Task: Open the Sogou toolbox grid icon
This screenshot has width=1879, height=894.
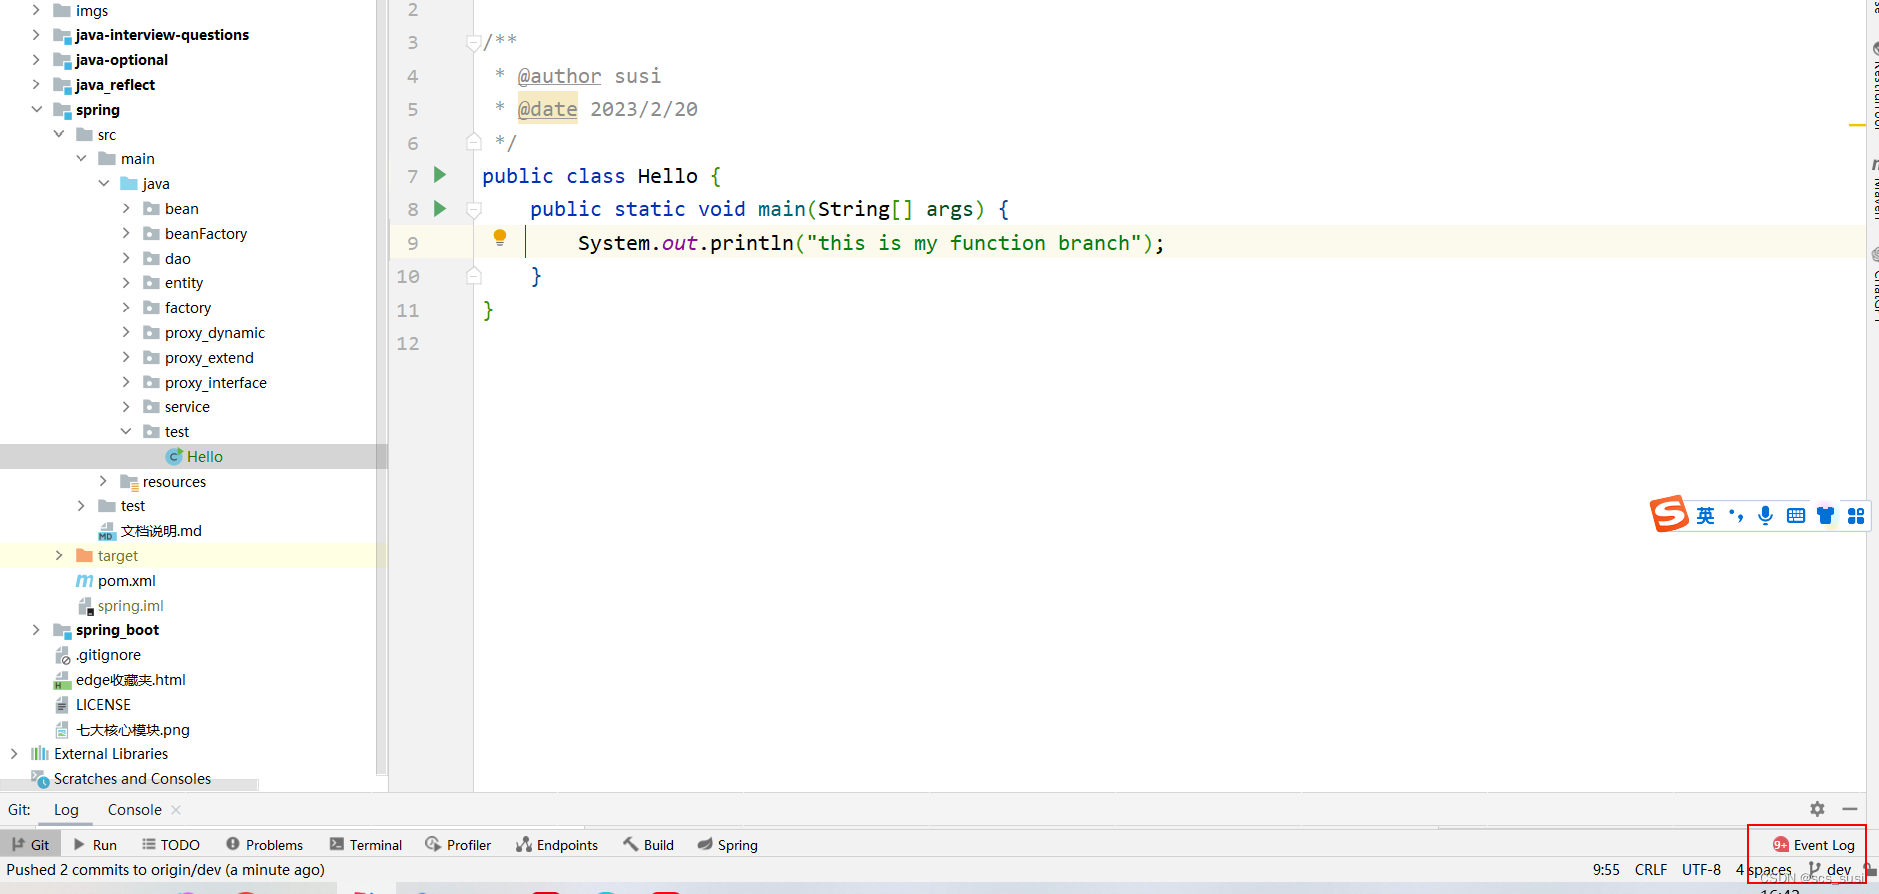Action: click(1856, 515)
